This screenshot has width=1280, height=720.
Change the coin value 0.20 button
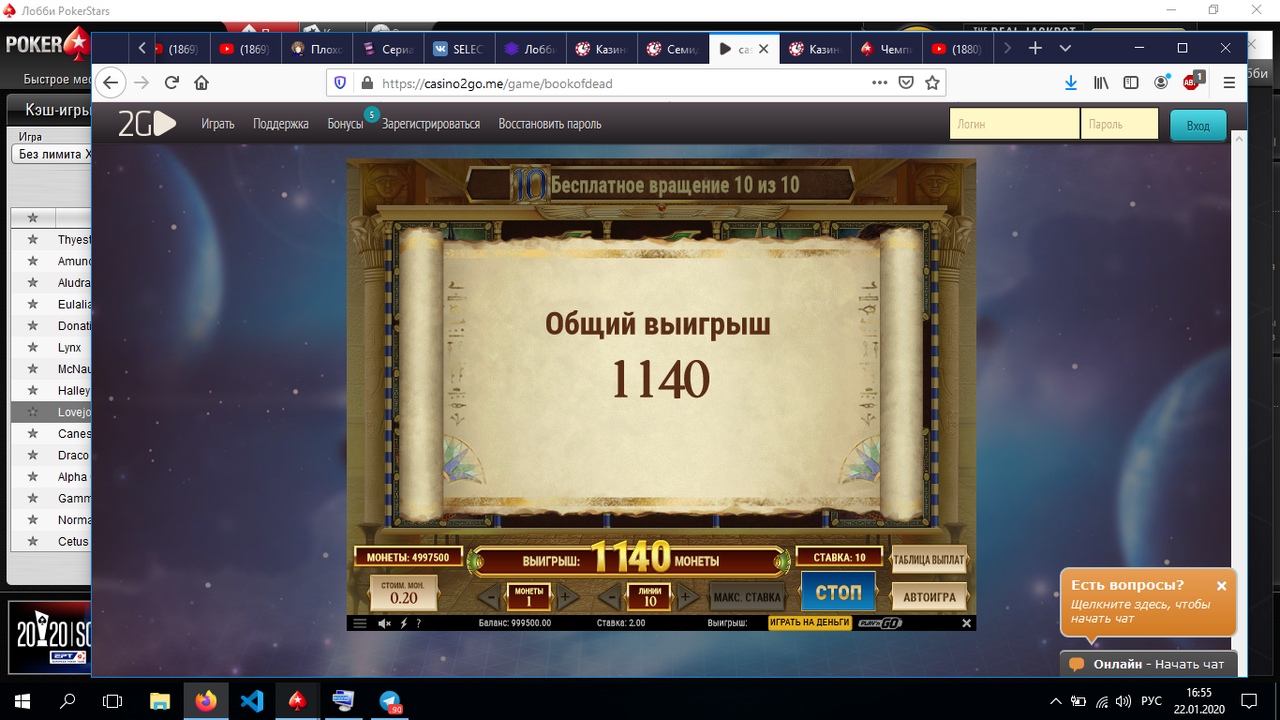pyautogui.click(x=404, y=594)
